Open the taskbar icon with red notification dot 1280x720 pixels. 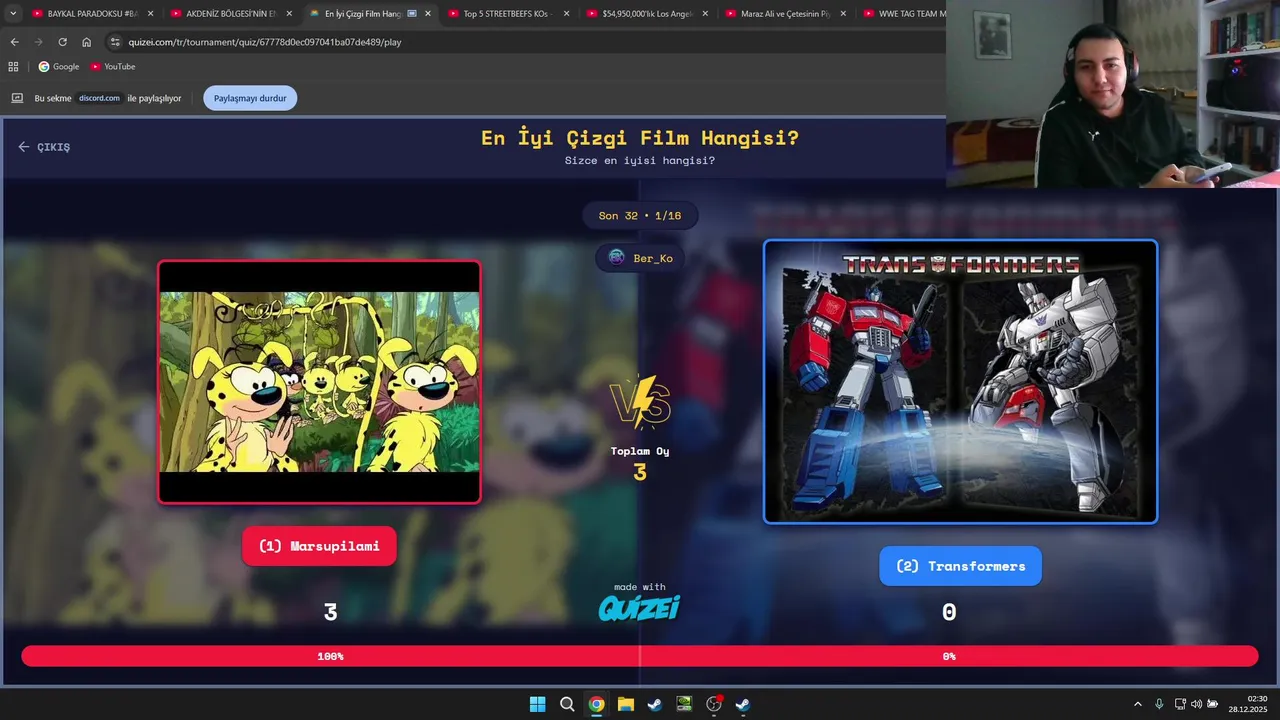(x=713, y=704)
